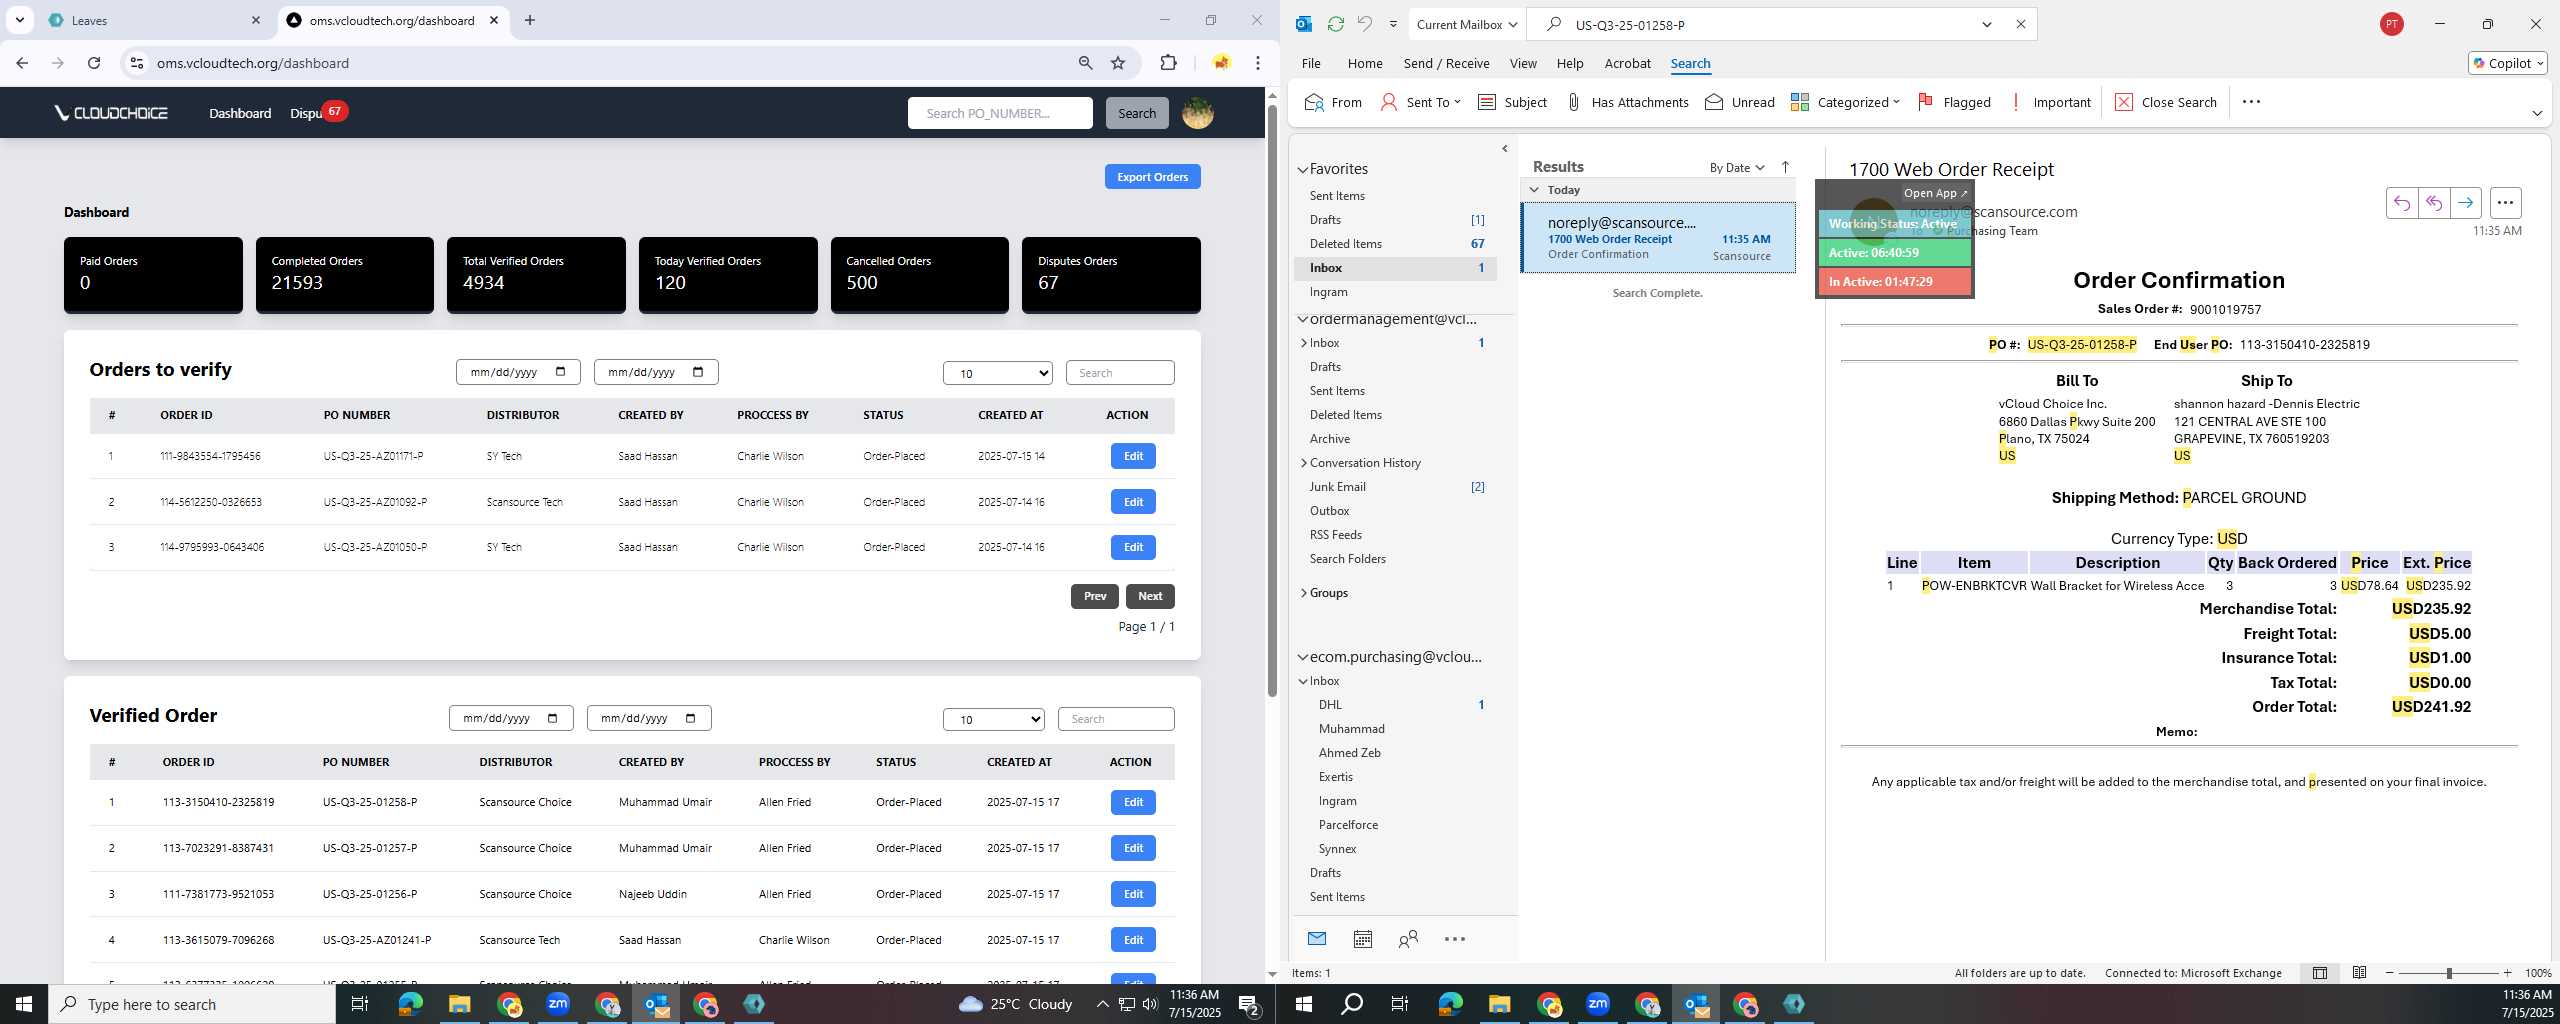This screenshot has height=1024, width=2560.
Task: Click zoom out minus on status bar
Action: click(x=2390, y=973)
